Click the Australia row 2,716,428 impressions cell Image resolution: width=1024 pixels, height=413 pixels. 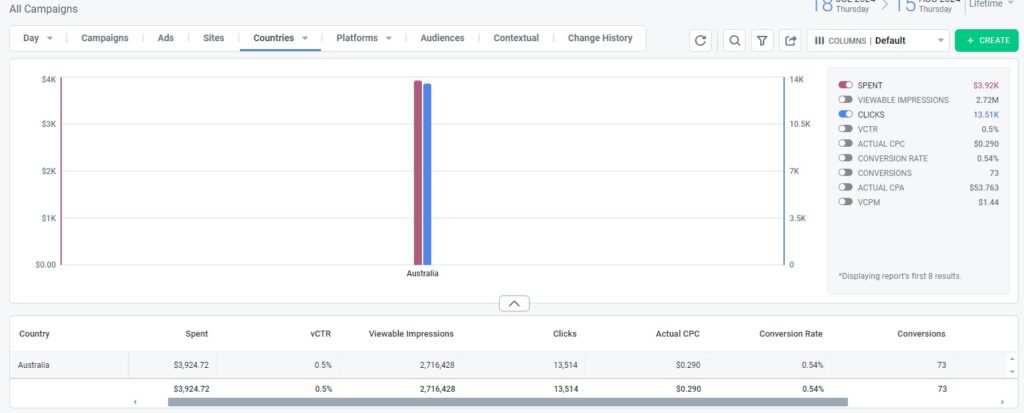[x=438, y=365]
